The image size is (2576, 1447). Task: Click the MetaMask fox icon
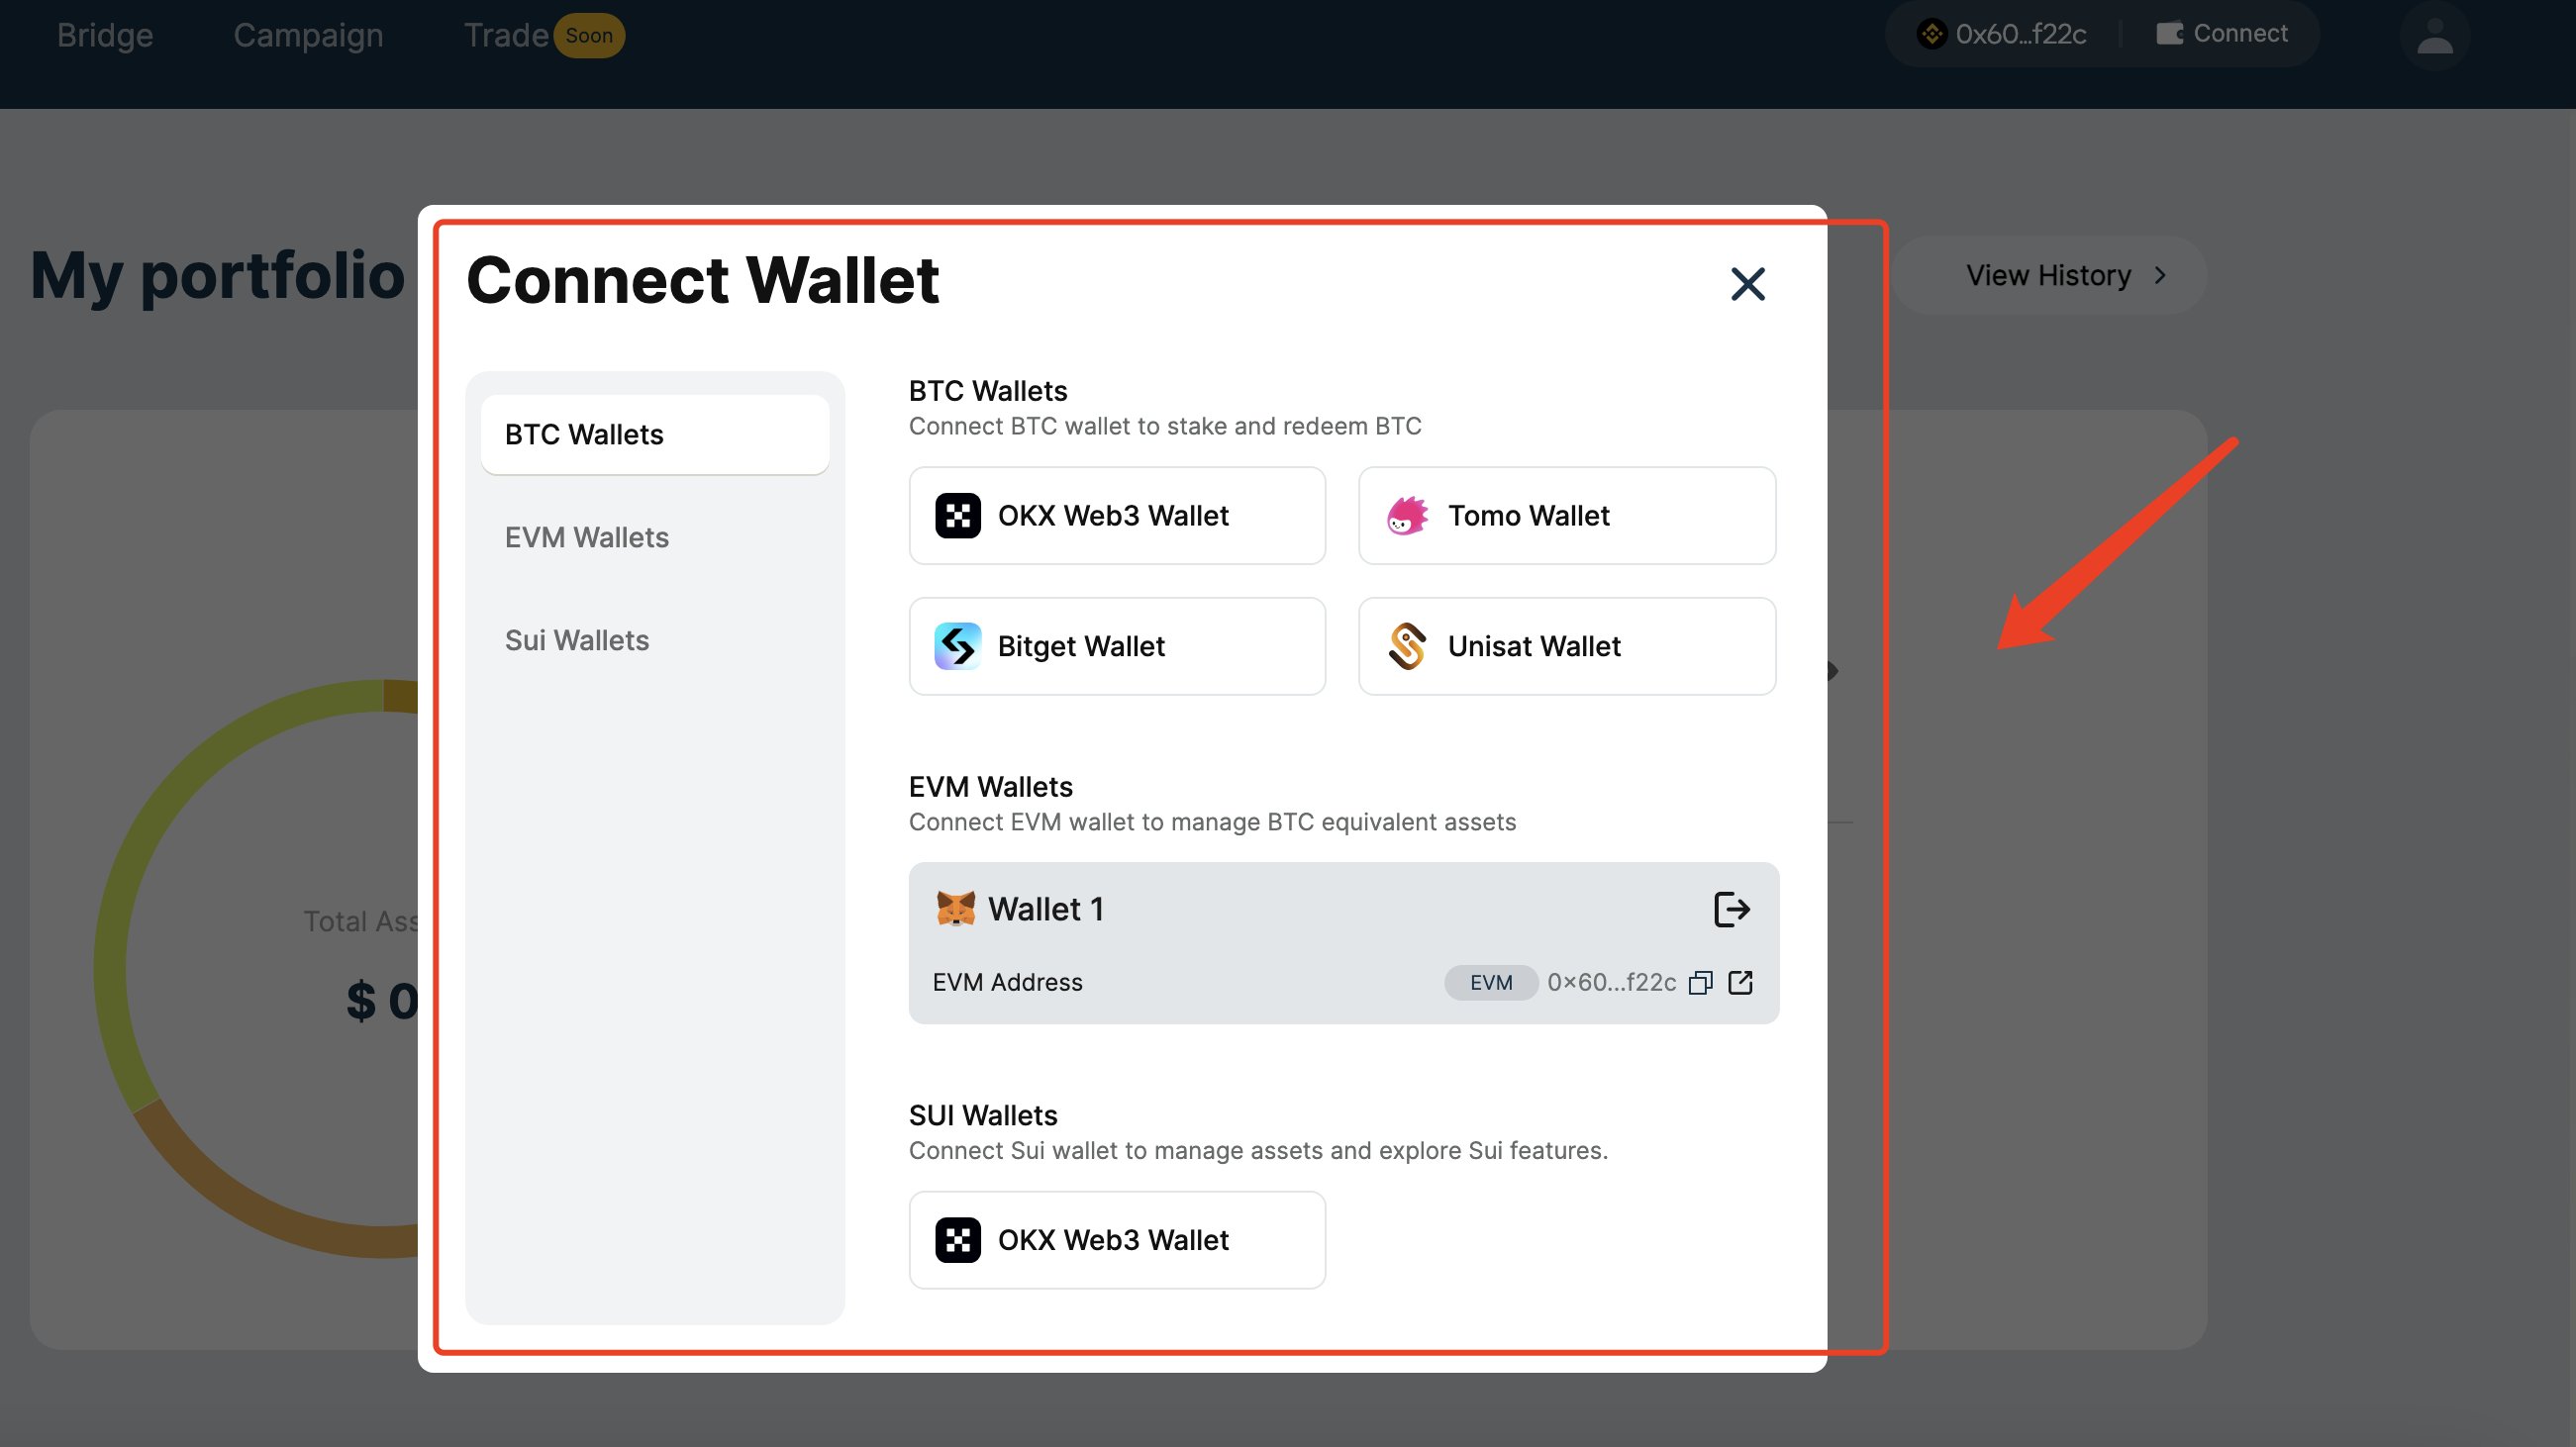pos(955,909)
